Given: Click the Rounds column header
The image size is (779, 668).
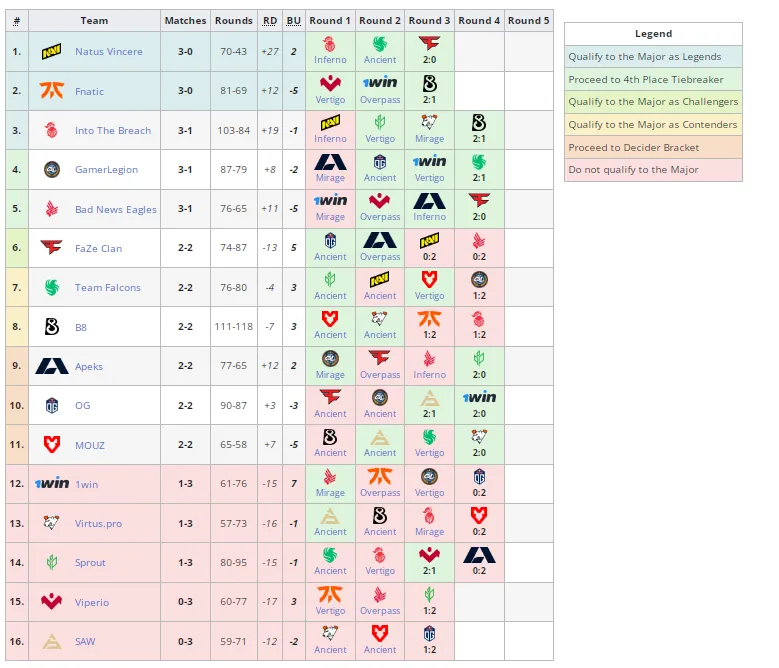Looking at the screenshot, I should click(x=234, y=21).
